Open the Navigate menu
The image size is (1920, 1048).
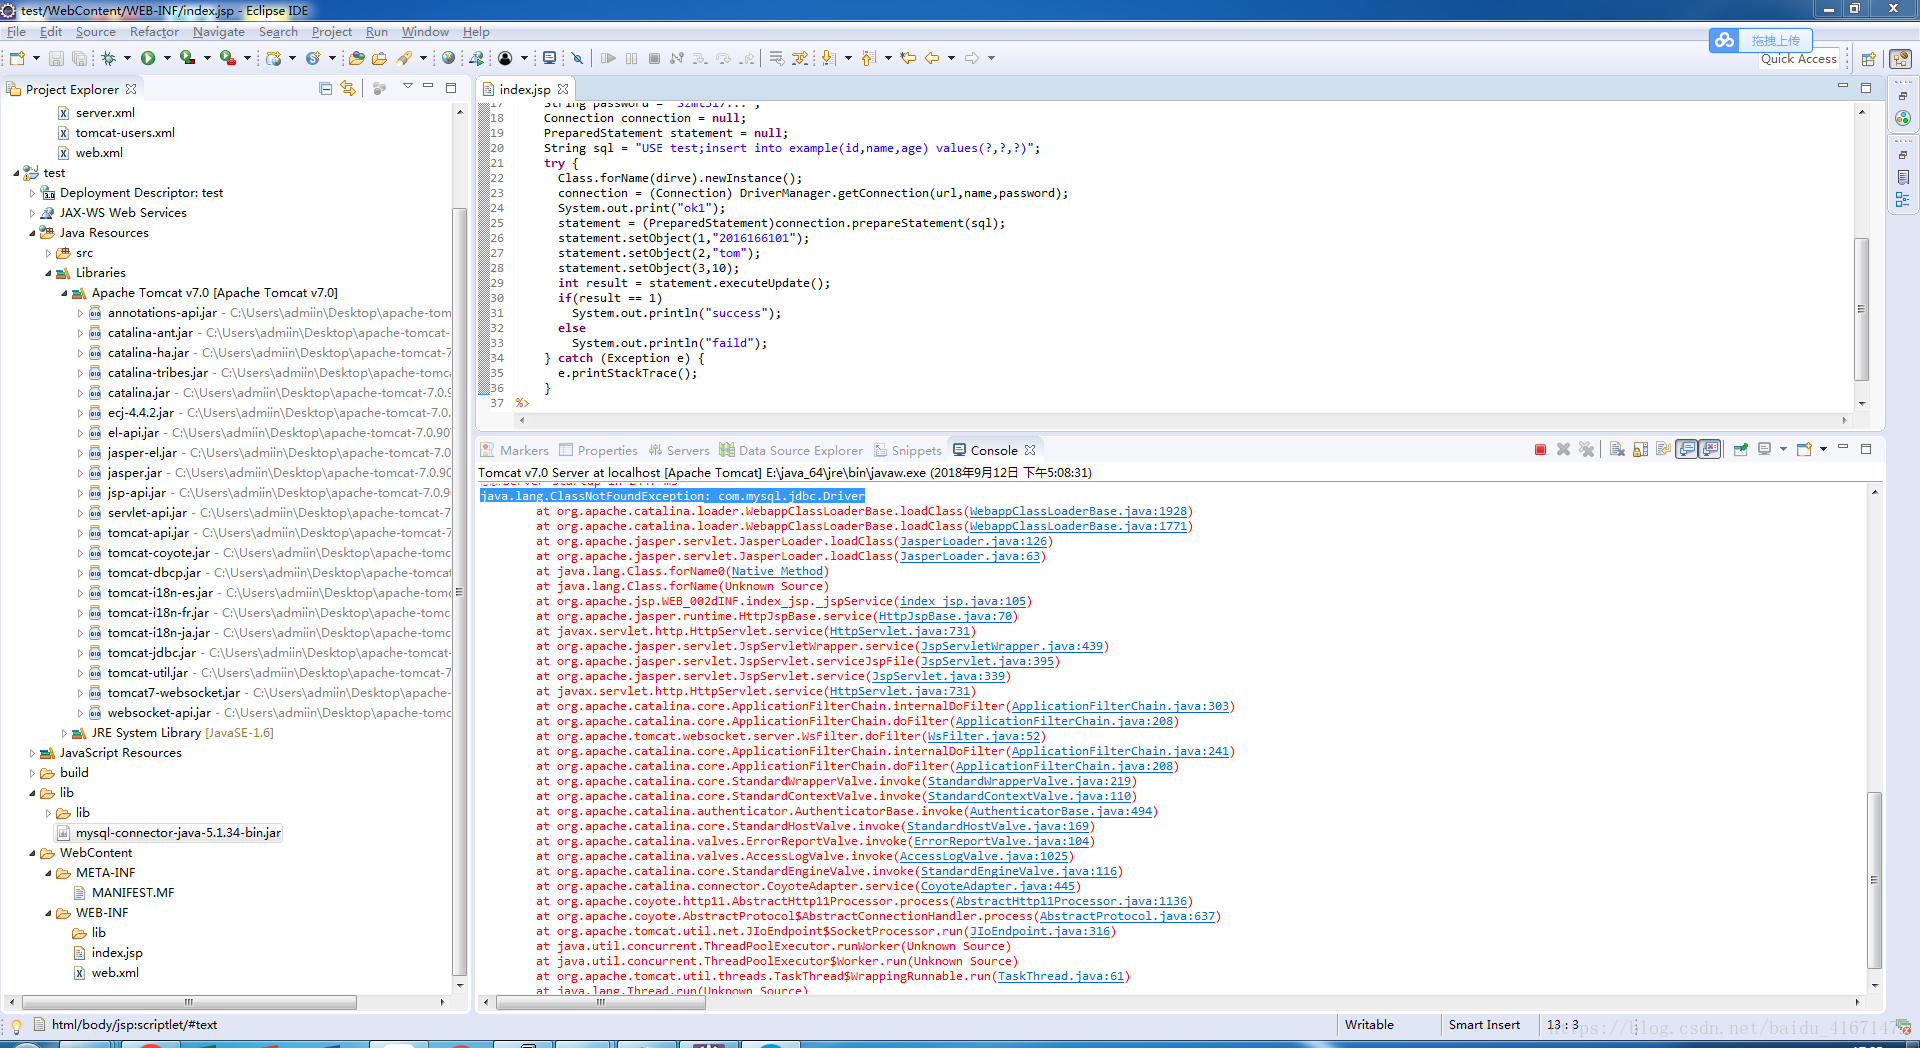(x=218, y=32)
